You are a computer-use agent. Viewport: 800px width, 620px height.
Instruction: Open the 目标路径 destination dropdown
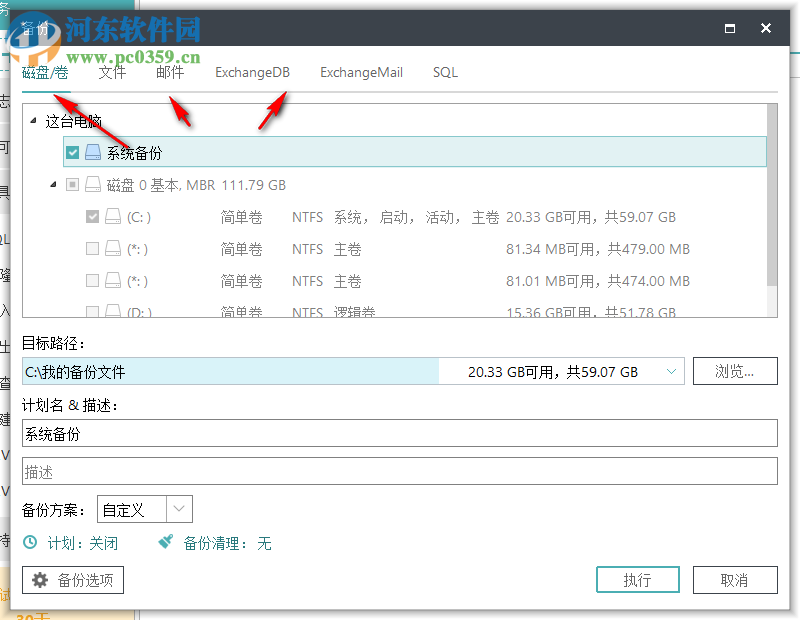[671, 370]
